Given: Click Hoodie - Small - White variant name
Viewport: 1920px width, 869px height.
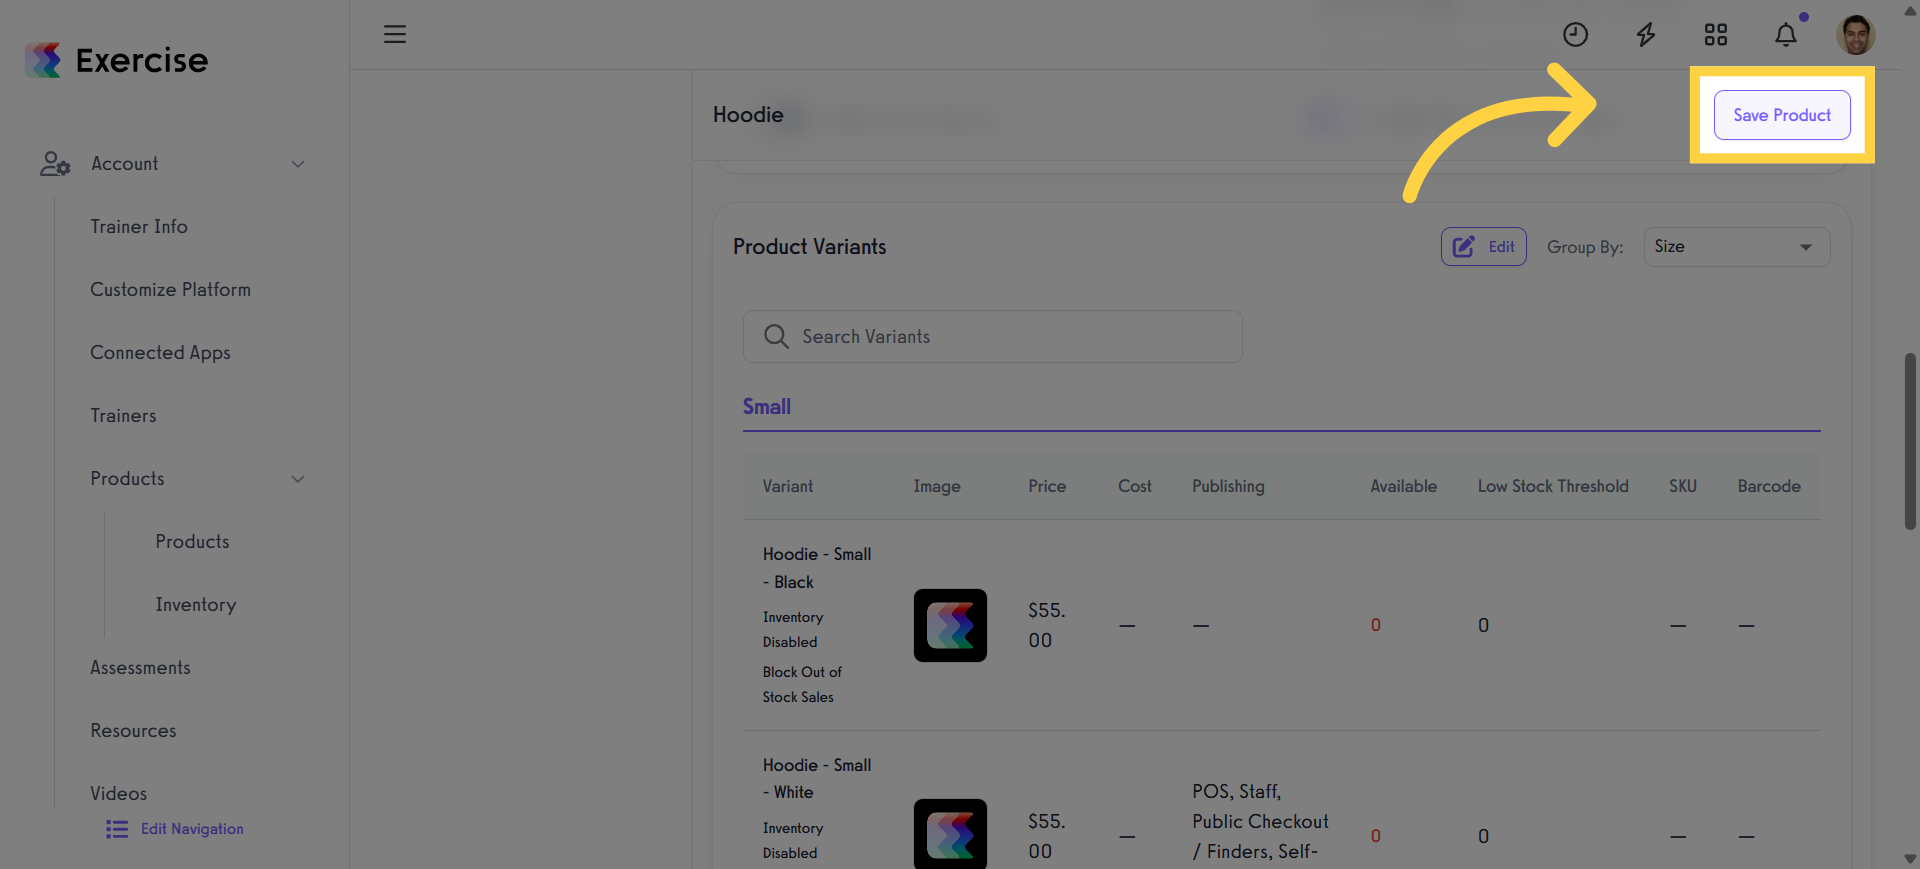Looking at the screenshot, I should (x=817, y=778).
